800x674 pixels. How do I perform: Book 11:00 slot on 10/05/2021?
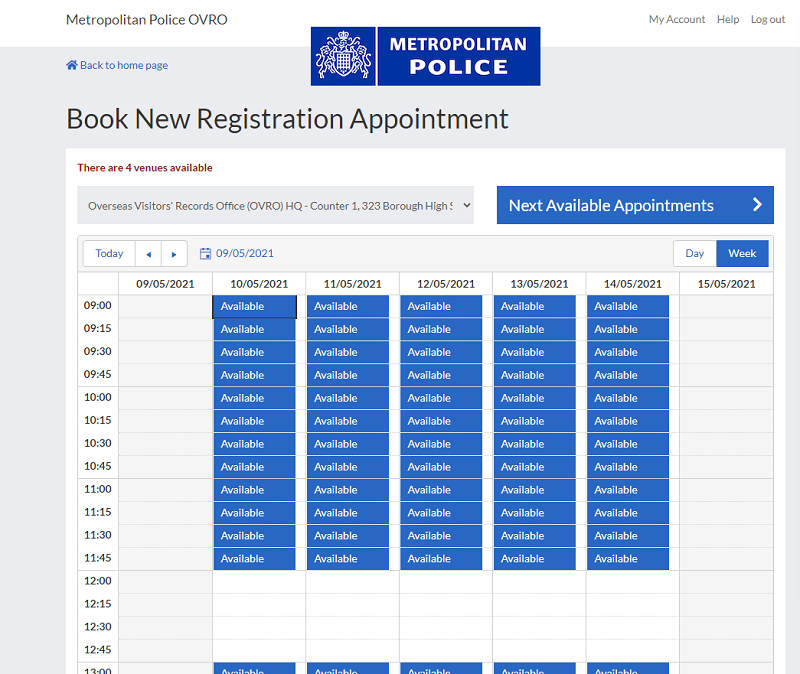point(255,490)
